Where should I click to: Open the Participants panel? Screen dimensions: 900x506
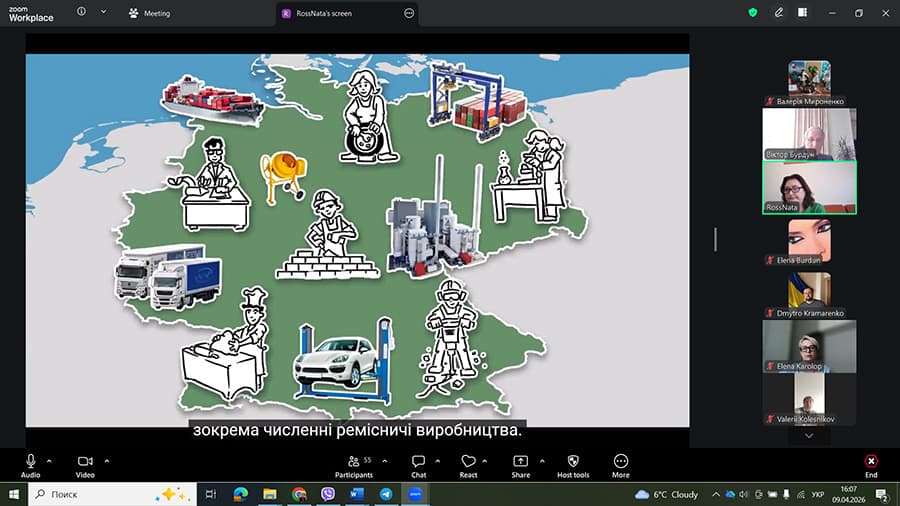coord(353,461)
